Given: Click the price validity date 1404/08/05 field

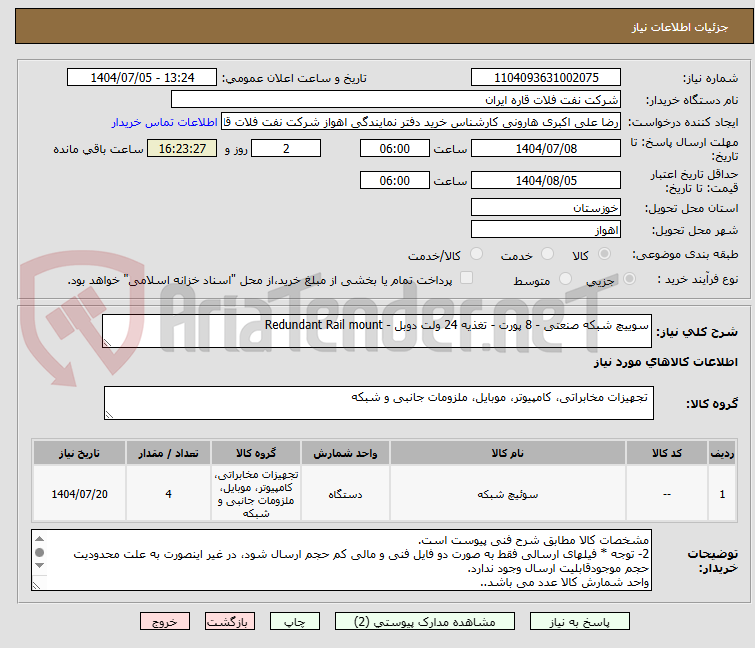Looking at the screenshot, I should click(x=546, y=181).
